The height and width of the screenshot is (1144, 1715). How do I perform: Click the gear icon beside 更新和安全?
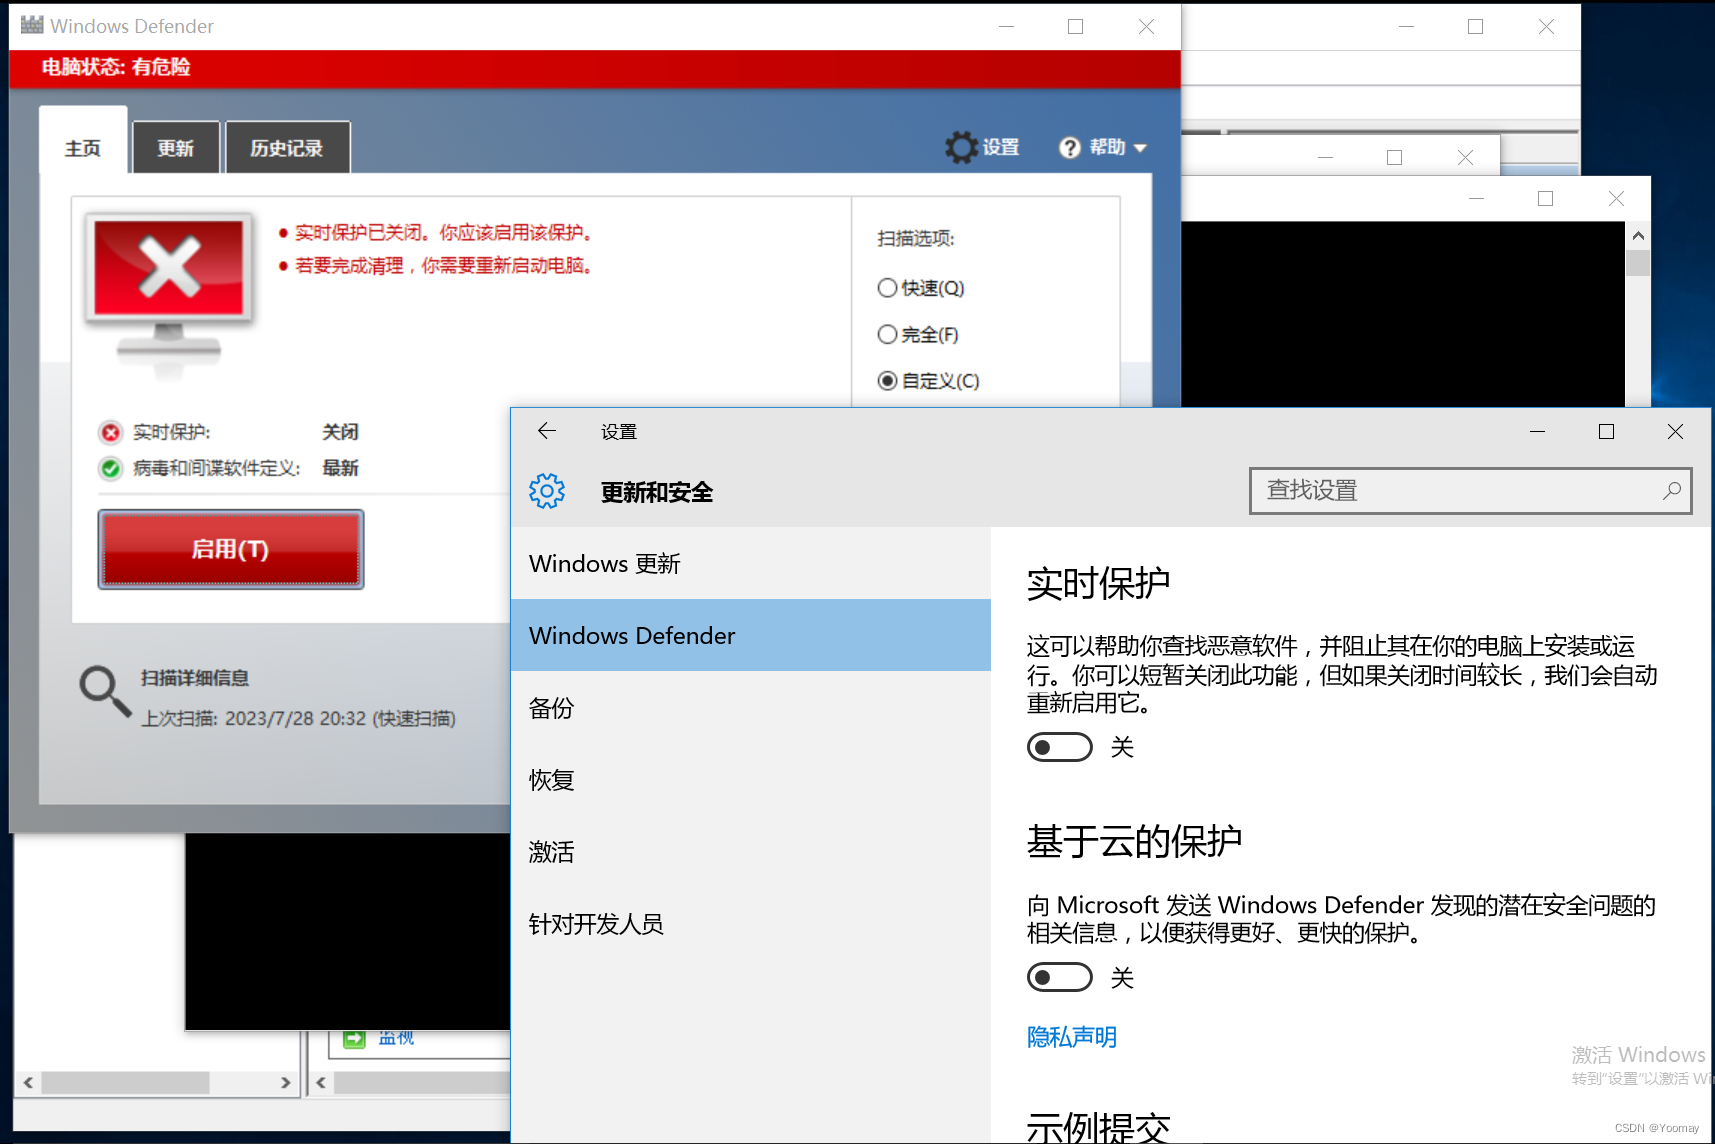547,491
